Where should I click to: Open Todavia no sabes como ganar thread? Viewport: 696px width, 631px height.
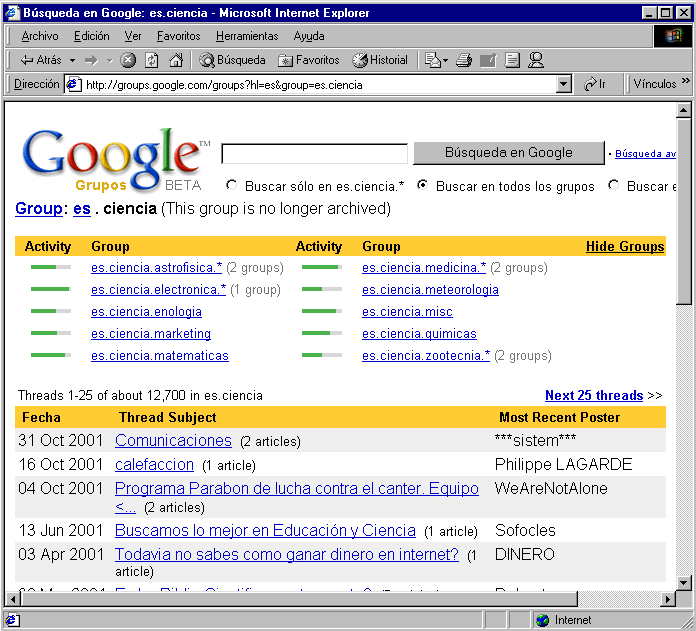click(286, 555)
